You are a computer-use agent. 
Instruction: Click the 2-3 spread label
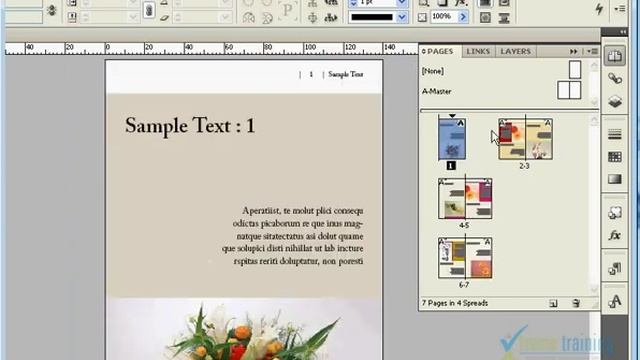pyautogui.click(x=524, y=166)
